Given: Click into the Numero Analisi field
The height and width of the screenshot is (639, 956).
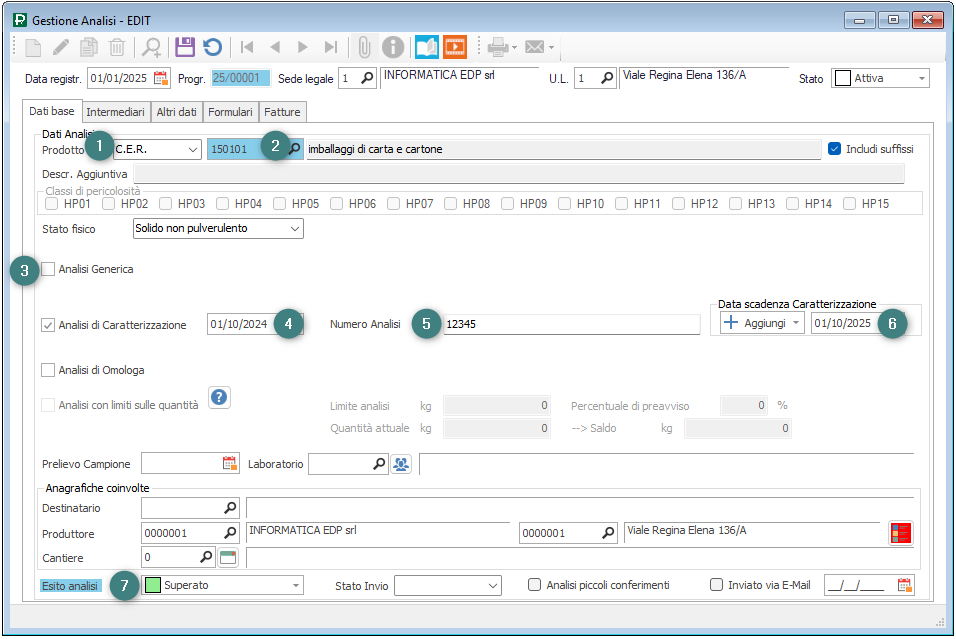Looking at the screenshot, I should [x=570, y=324].
